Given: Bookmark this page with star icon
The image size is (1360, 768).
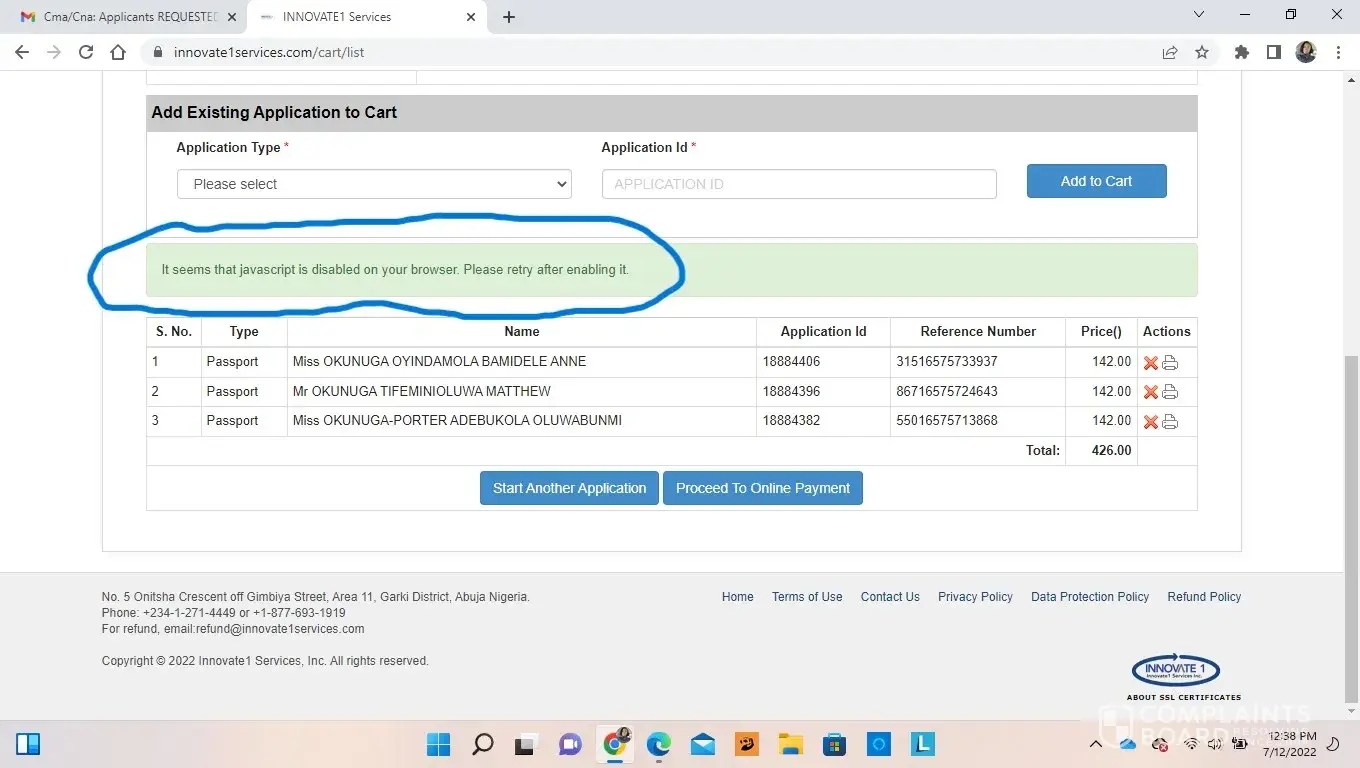Looking at the screenshot, I should [x=1202, y=52].
